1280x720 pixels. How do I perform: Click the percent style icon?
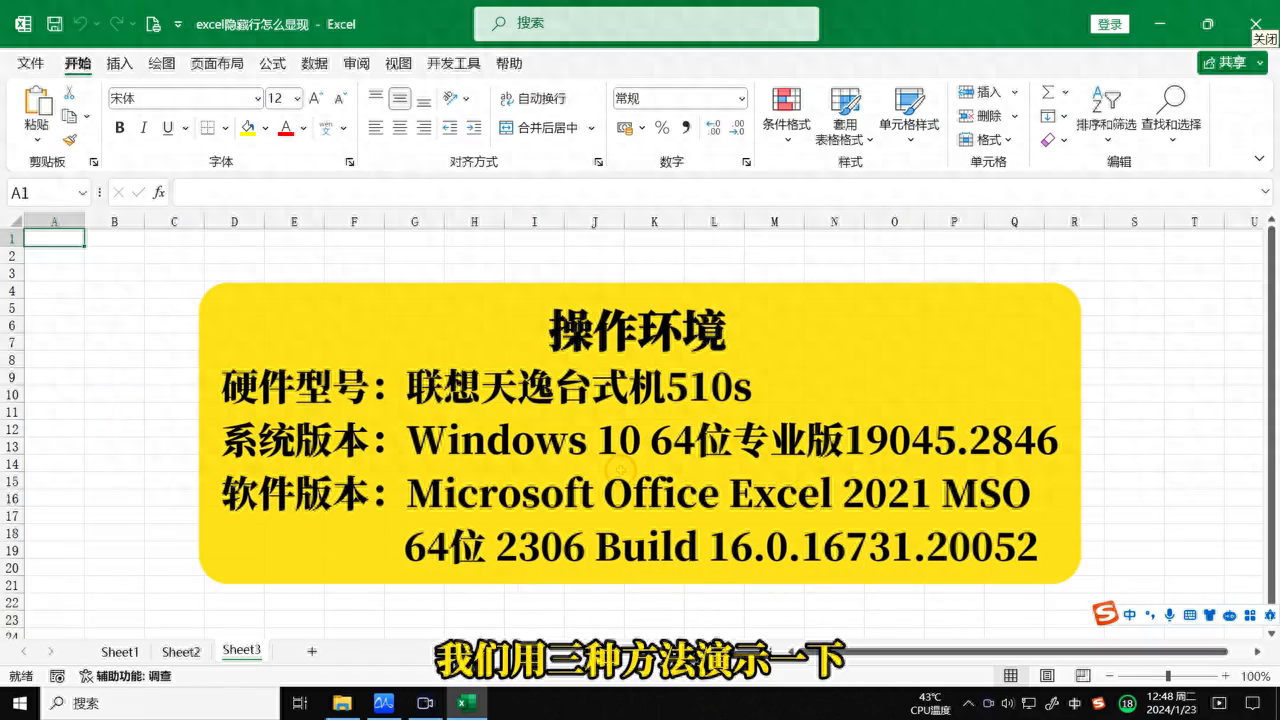point(662,128)
